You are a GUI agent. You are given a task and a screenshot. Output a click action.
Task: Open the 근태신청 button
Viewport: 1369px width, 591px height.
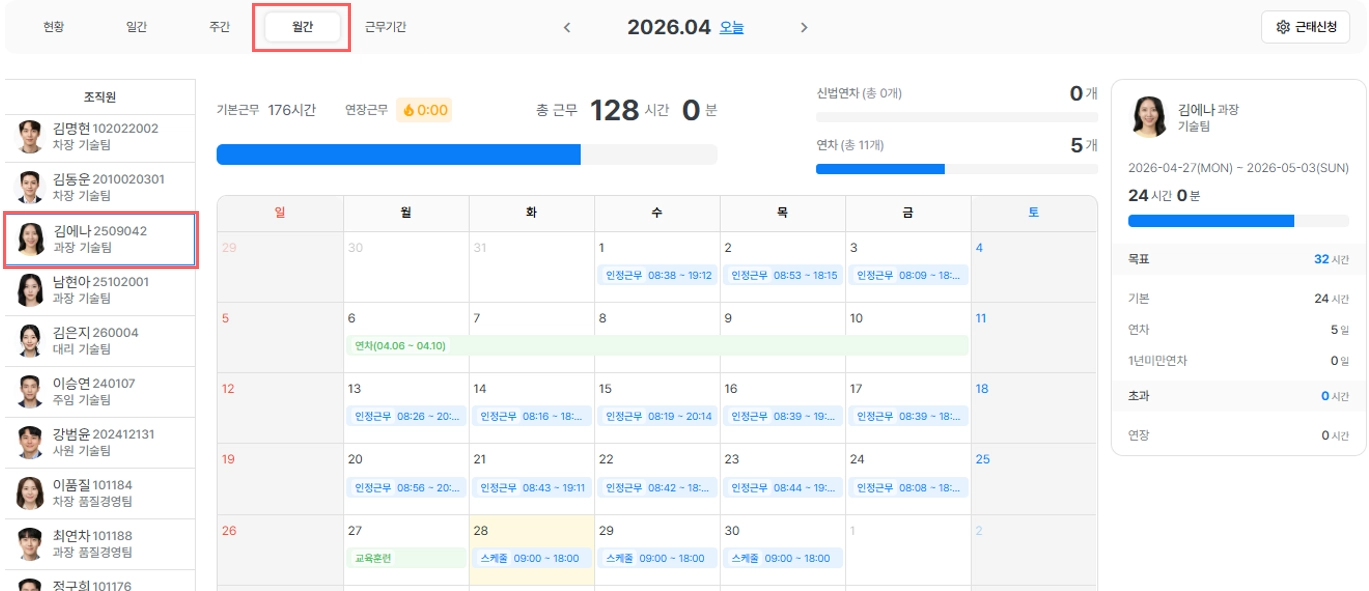1306,28
